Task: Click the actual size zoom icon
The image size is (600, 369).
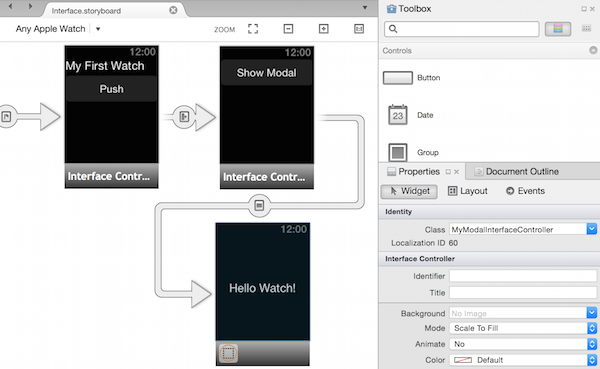Action: (359, 29)
